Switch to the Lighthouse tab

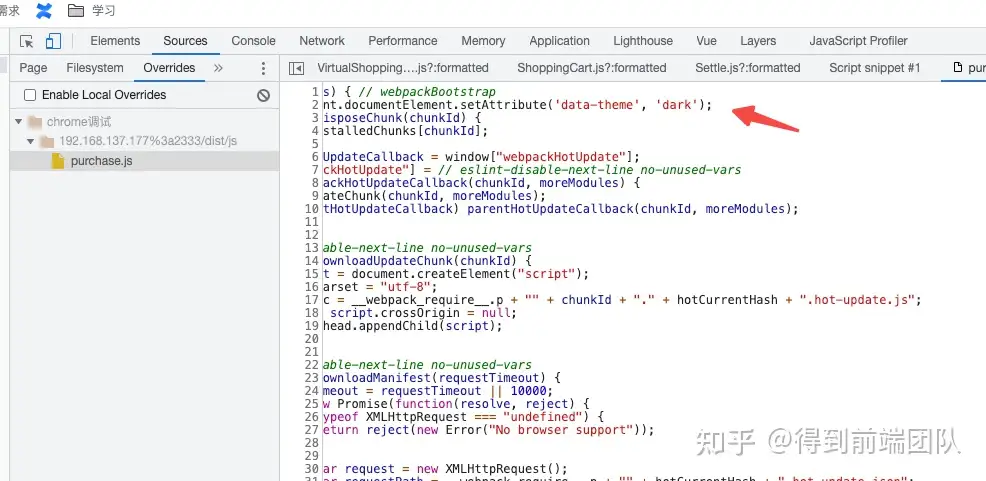coord(643,41)
